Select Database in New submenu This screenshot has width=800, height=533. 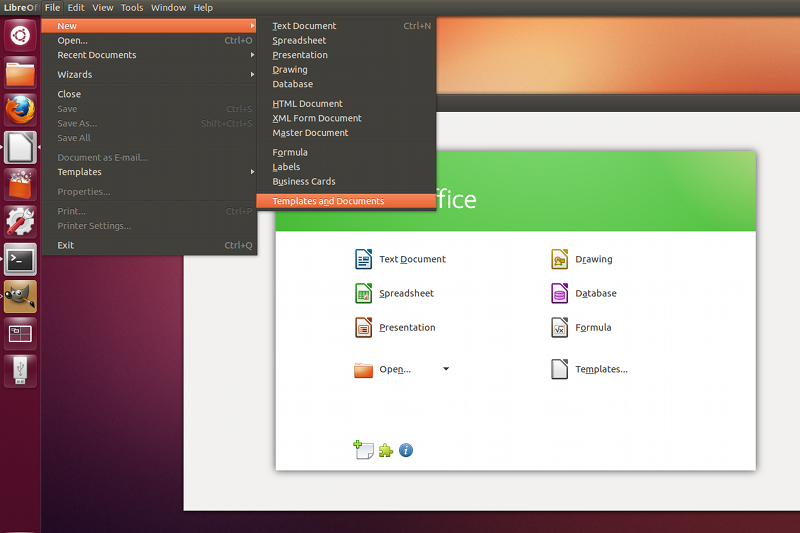coord(346,84)
